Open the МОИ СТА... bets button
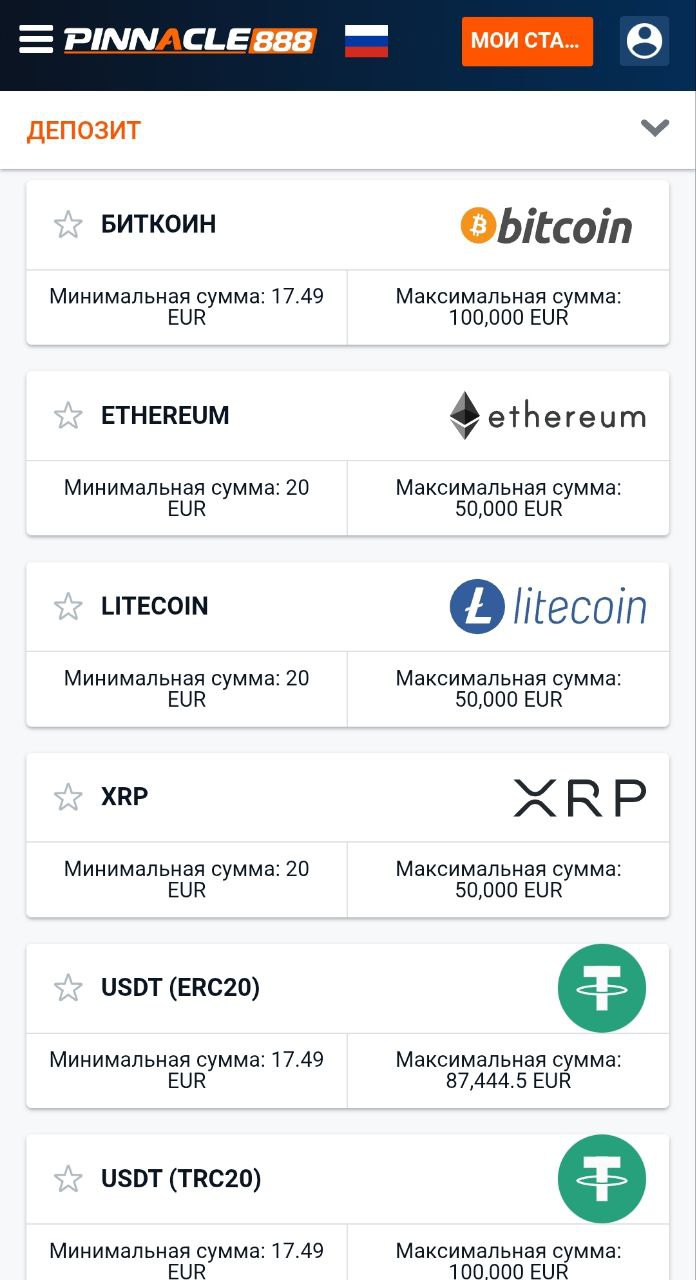Viewport: 696px width, 1280px height. click(x=527, y=41)
